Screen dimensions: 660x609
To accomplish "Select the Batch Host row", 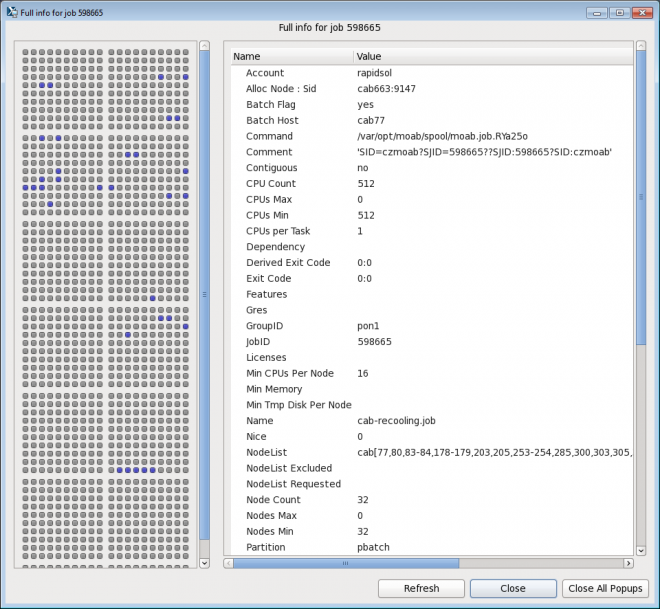I will click(x=432, y=120).
